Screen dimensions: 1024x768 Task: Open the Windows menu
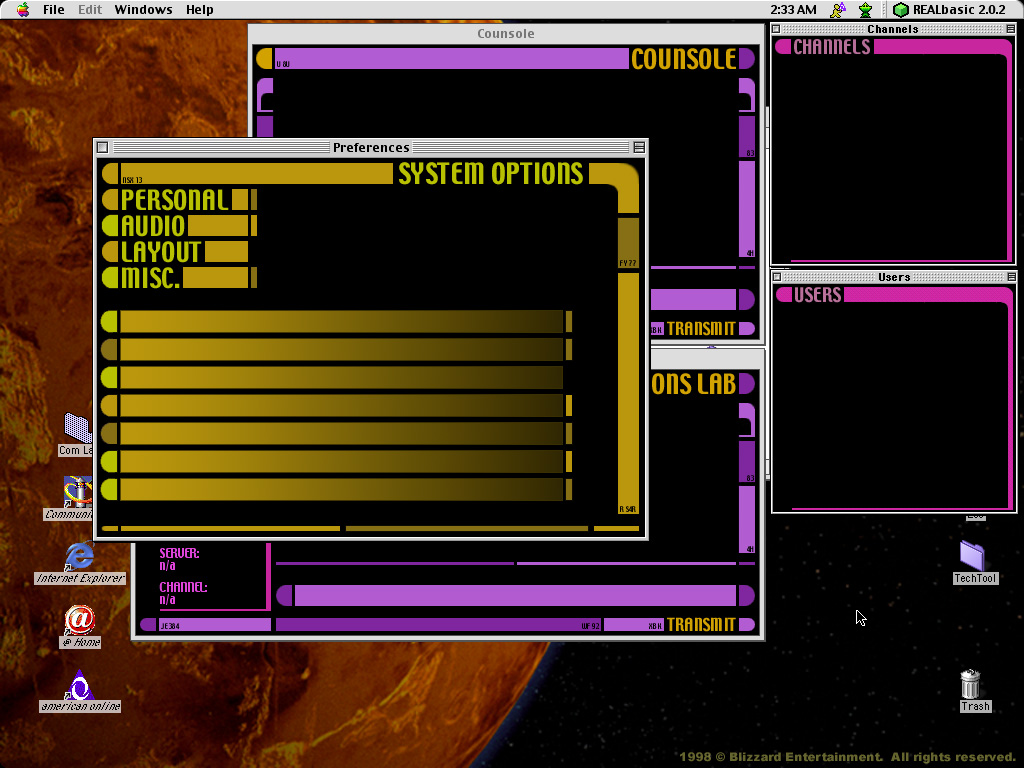(x=143, y=10)
